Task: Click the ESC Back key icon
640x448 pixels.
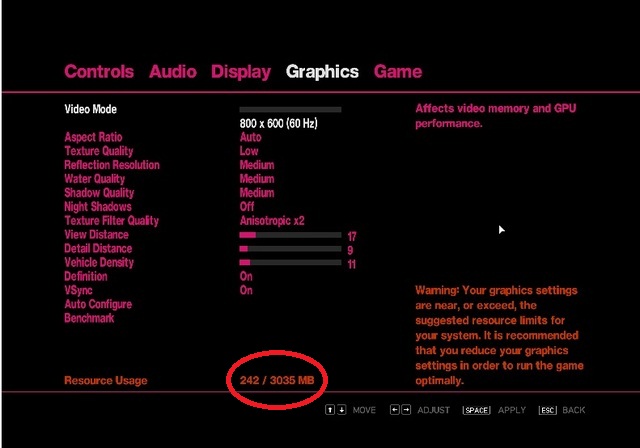Action: coord(547,410)
